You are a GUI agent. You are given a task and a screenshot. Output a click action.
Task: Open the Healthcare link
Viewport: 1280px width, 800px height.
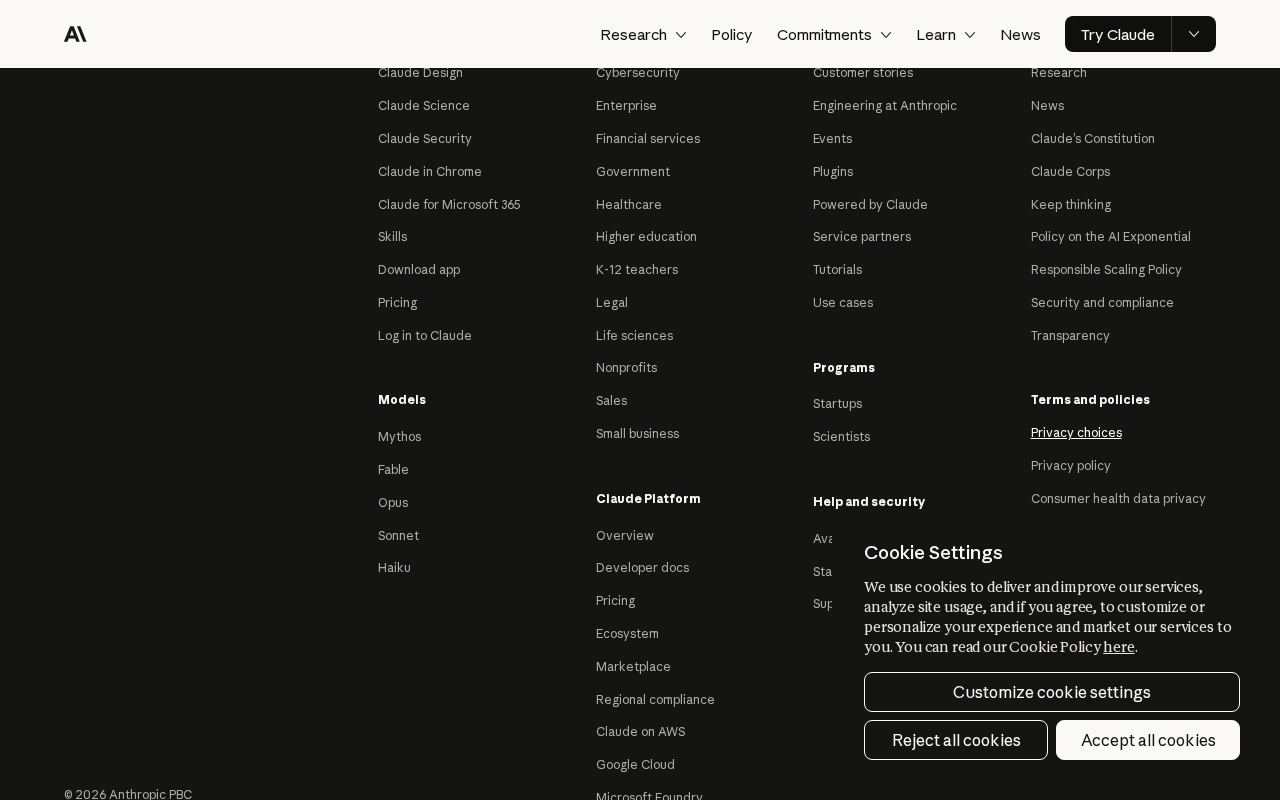[x=629, y=204]
